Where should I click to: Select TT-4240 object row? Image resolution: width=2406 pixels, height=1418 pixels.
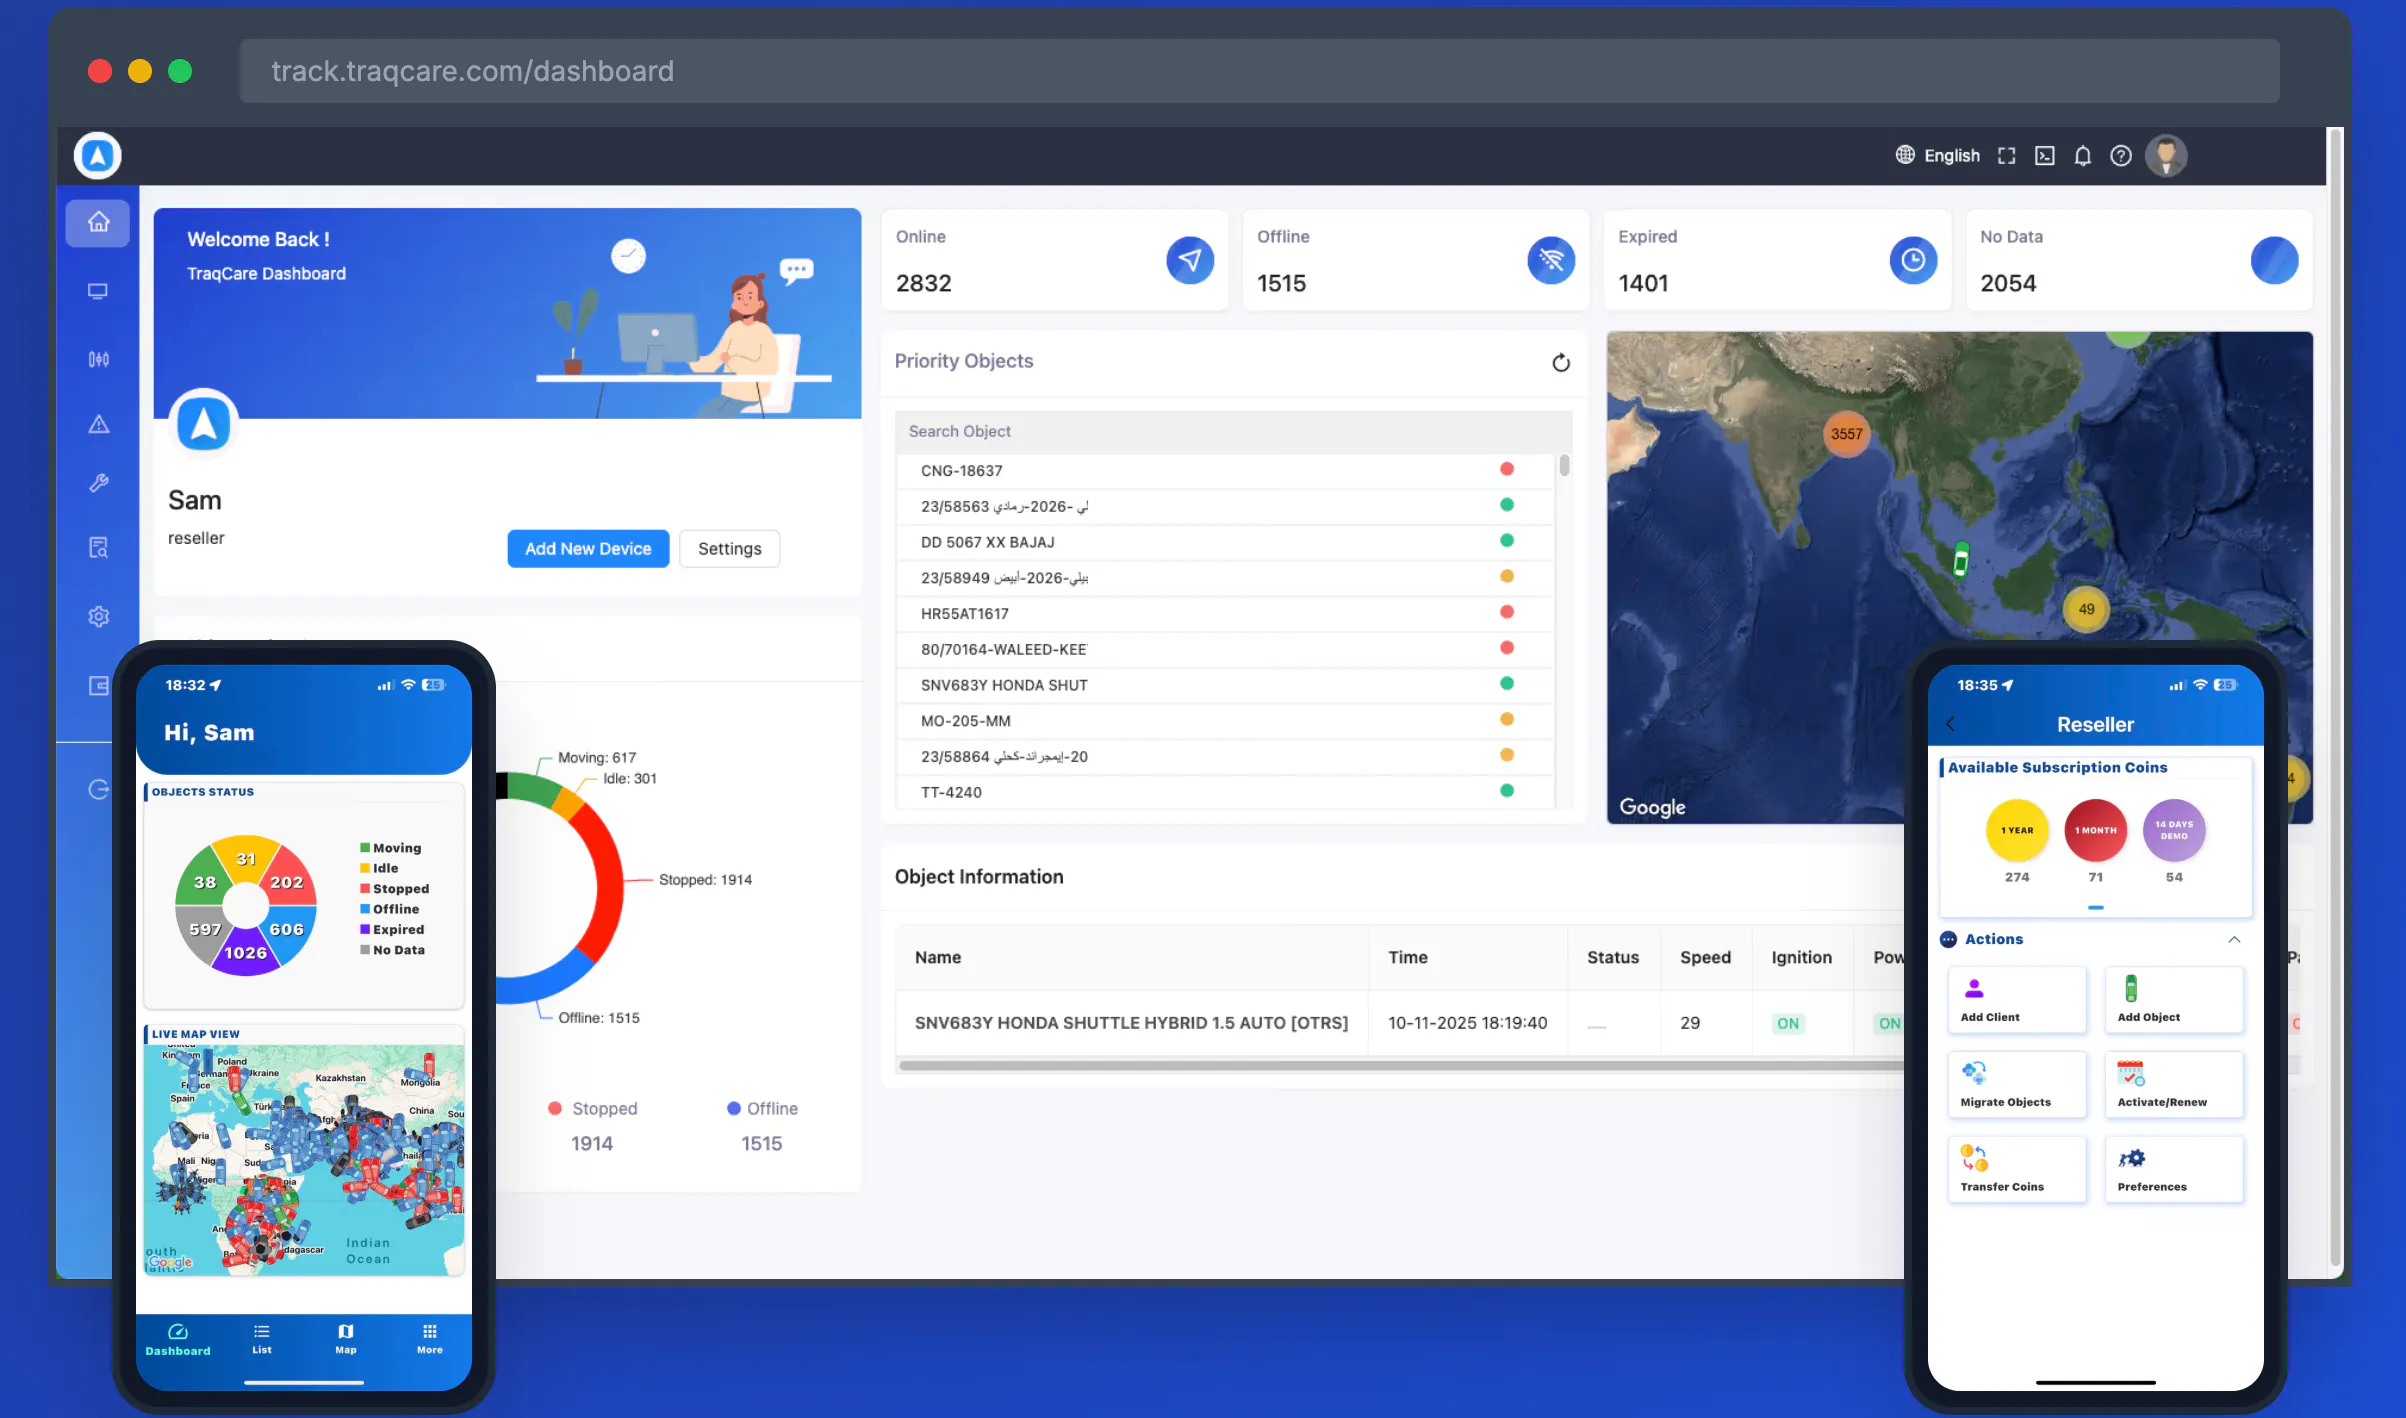click(1225, 792)
